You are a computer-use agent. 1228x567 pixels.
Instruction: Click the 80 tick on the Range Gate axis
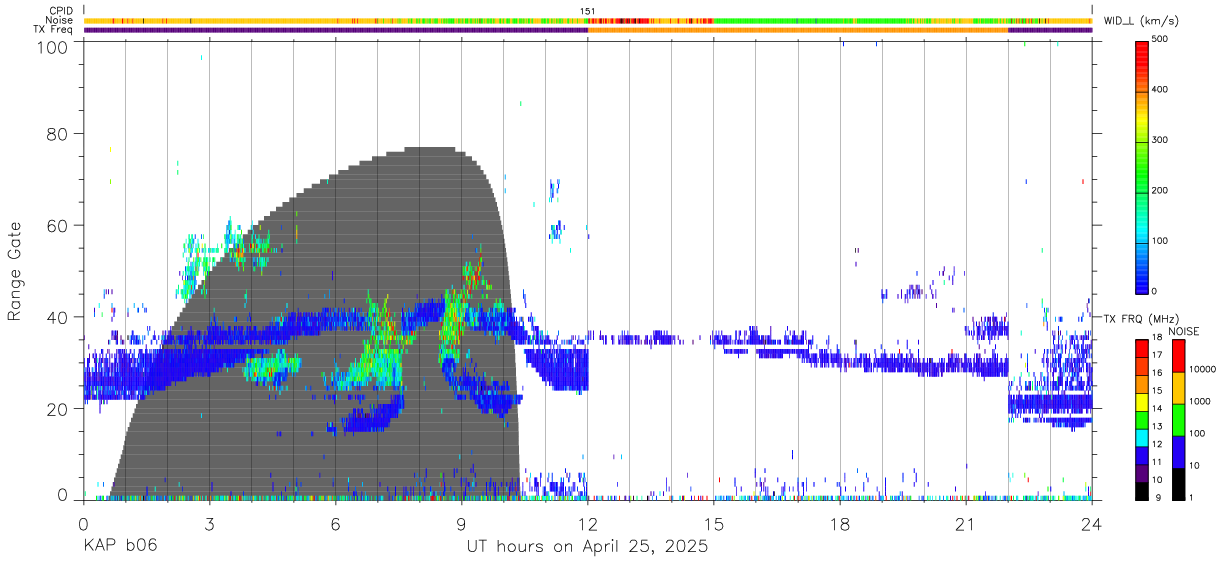pyautogui.click(x=58, y=133)
